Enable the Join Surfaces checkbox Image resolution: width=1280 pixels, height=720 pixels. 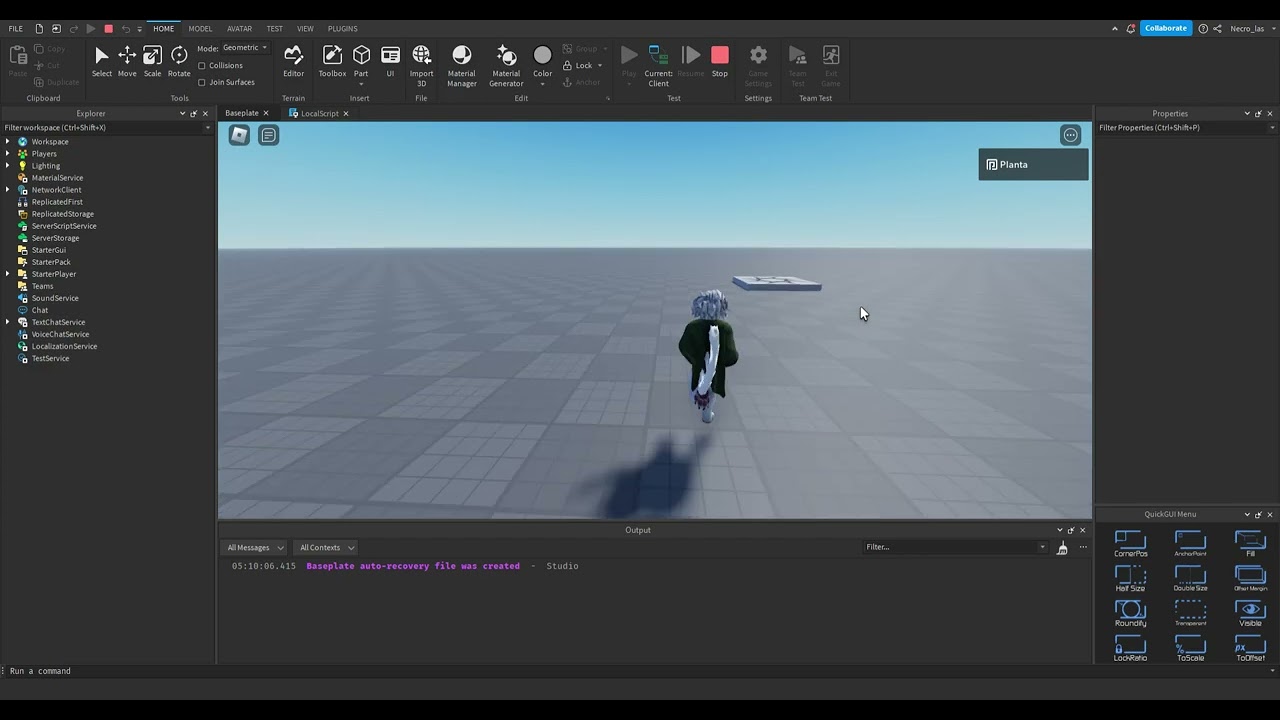[202, 82]
